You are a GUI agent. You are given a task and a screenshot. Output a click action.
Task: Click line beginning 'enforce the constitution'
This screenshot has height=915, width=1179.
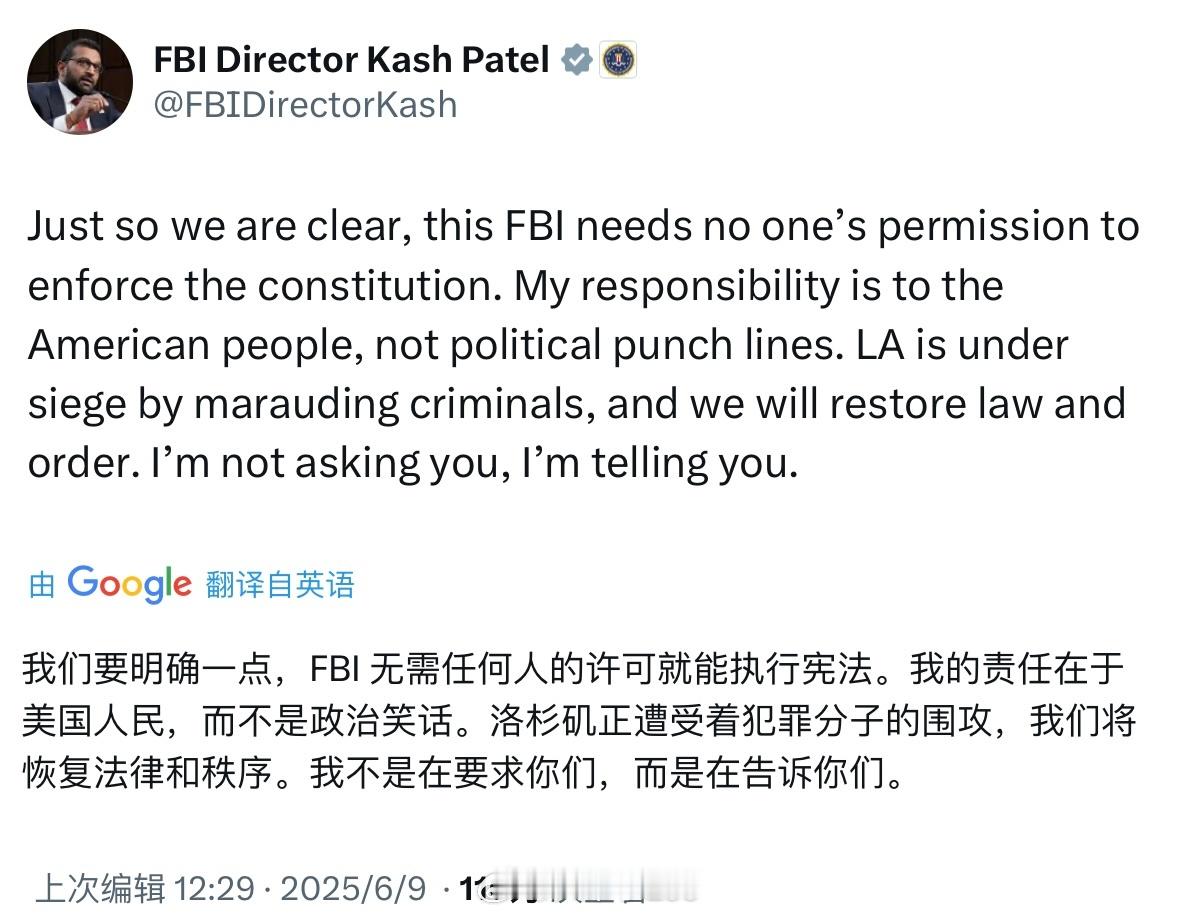click(516, 286)
